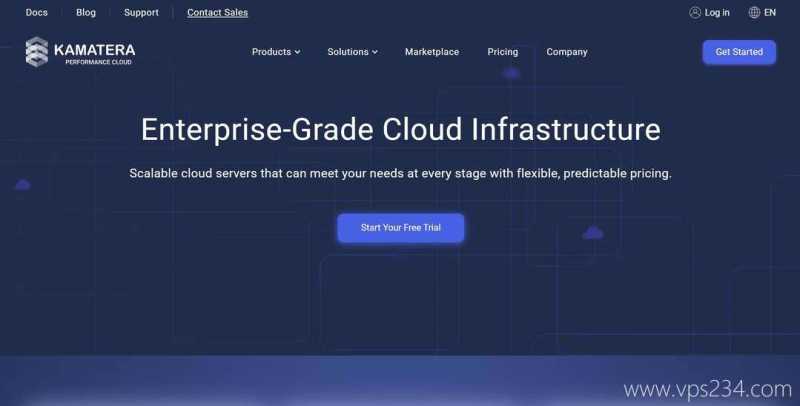Click the Kamatera logo icon

[37, 52]
